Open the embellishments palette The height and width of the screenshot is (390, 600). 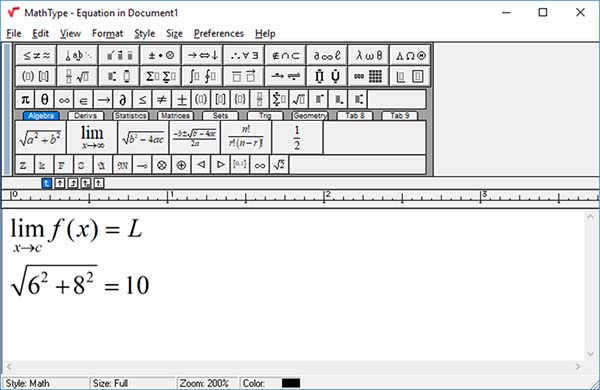119,55
